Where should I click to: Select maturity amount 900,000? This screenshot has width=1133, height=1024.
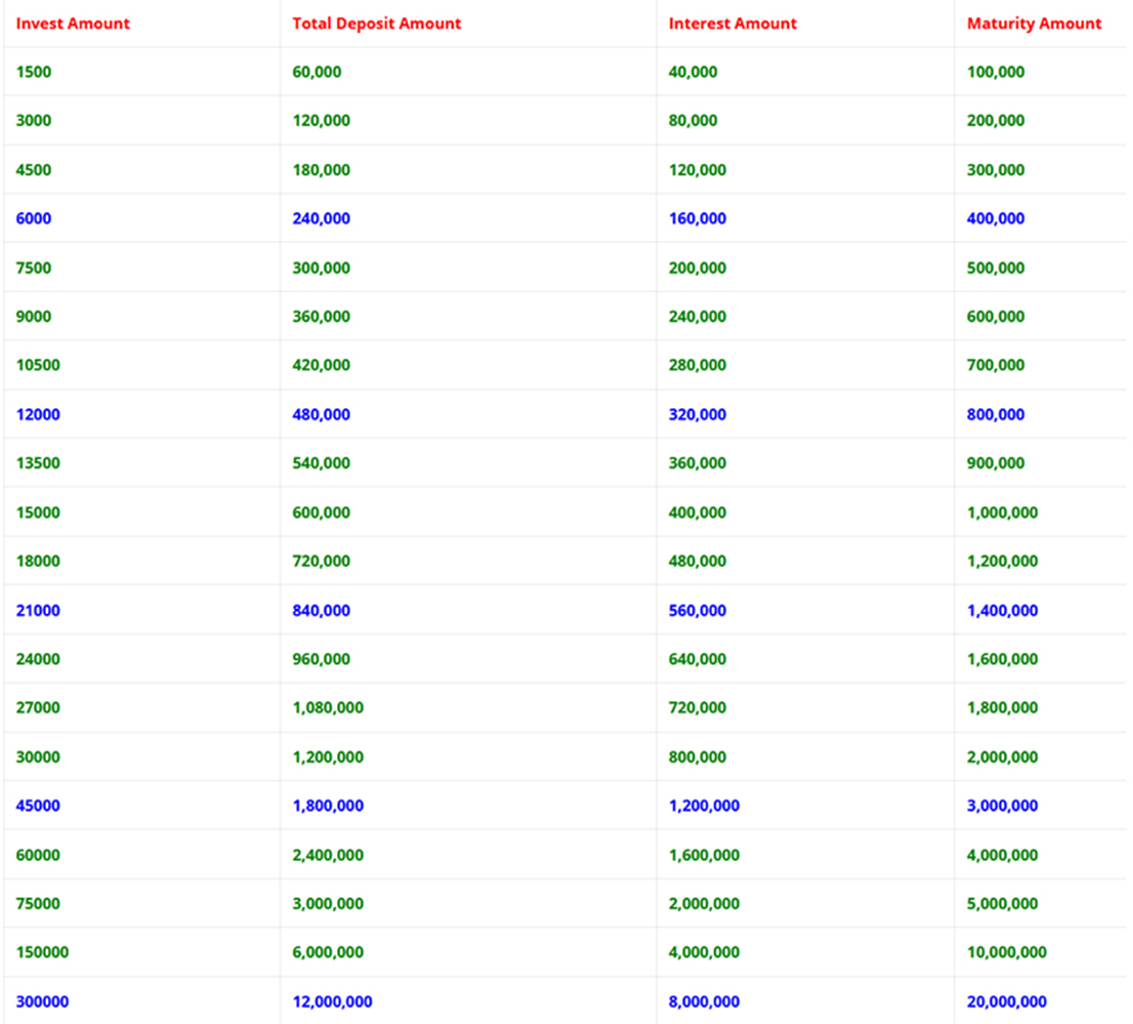coord(996,462)
